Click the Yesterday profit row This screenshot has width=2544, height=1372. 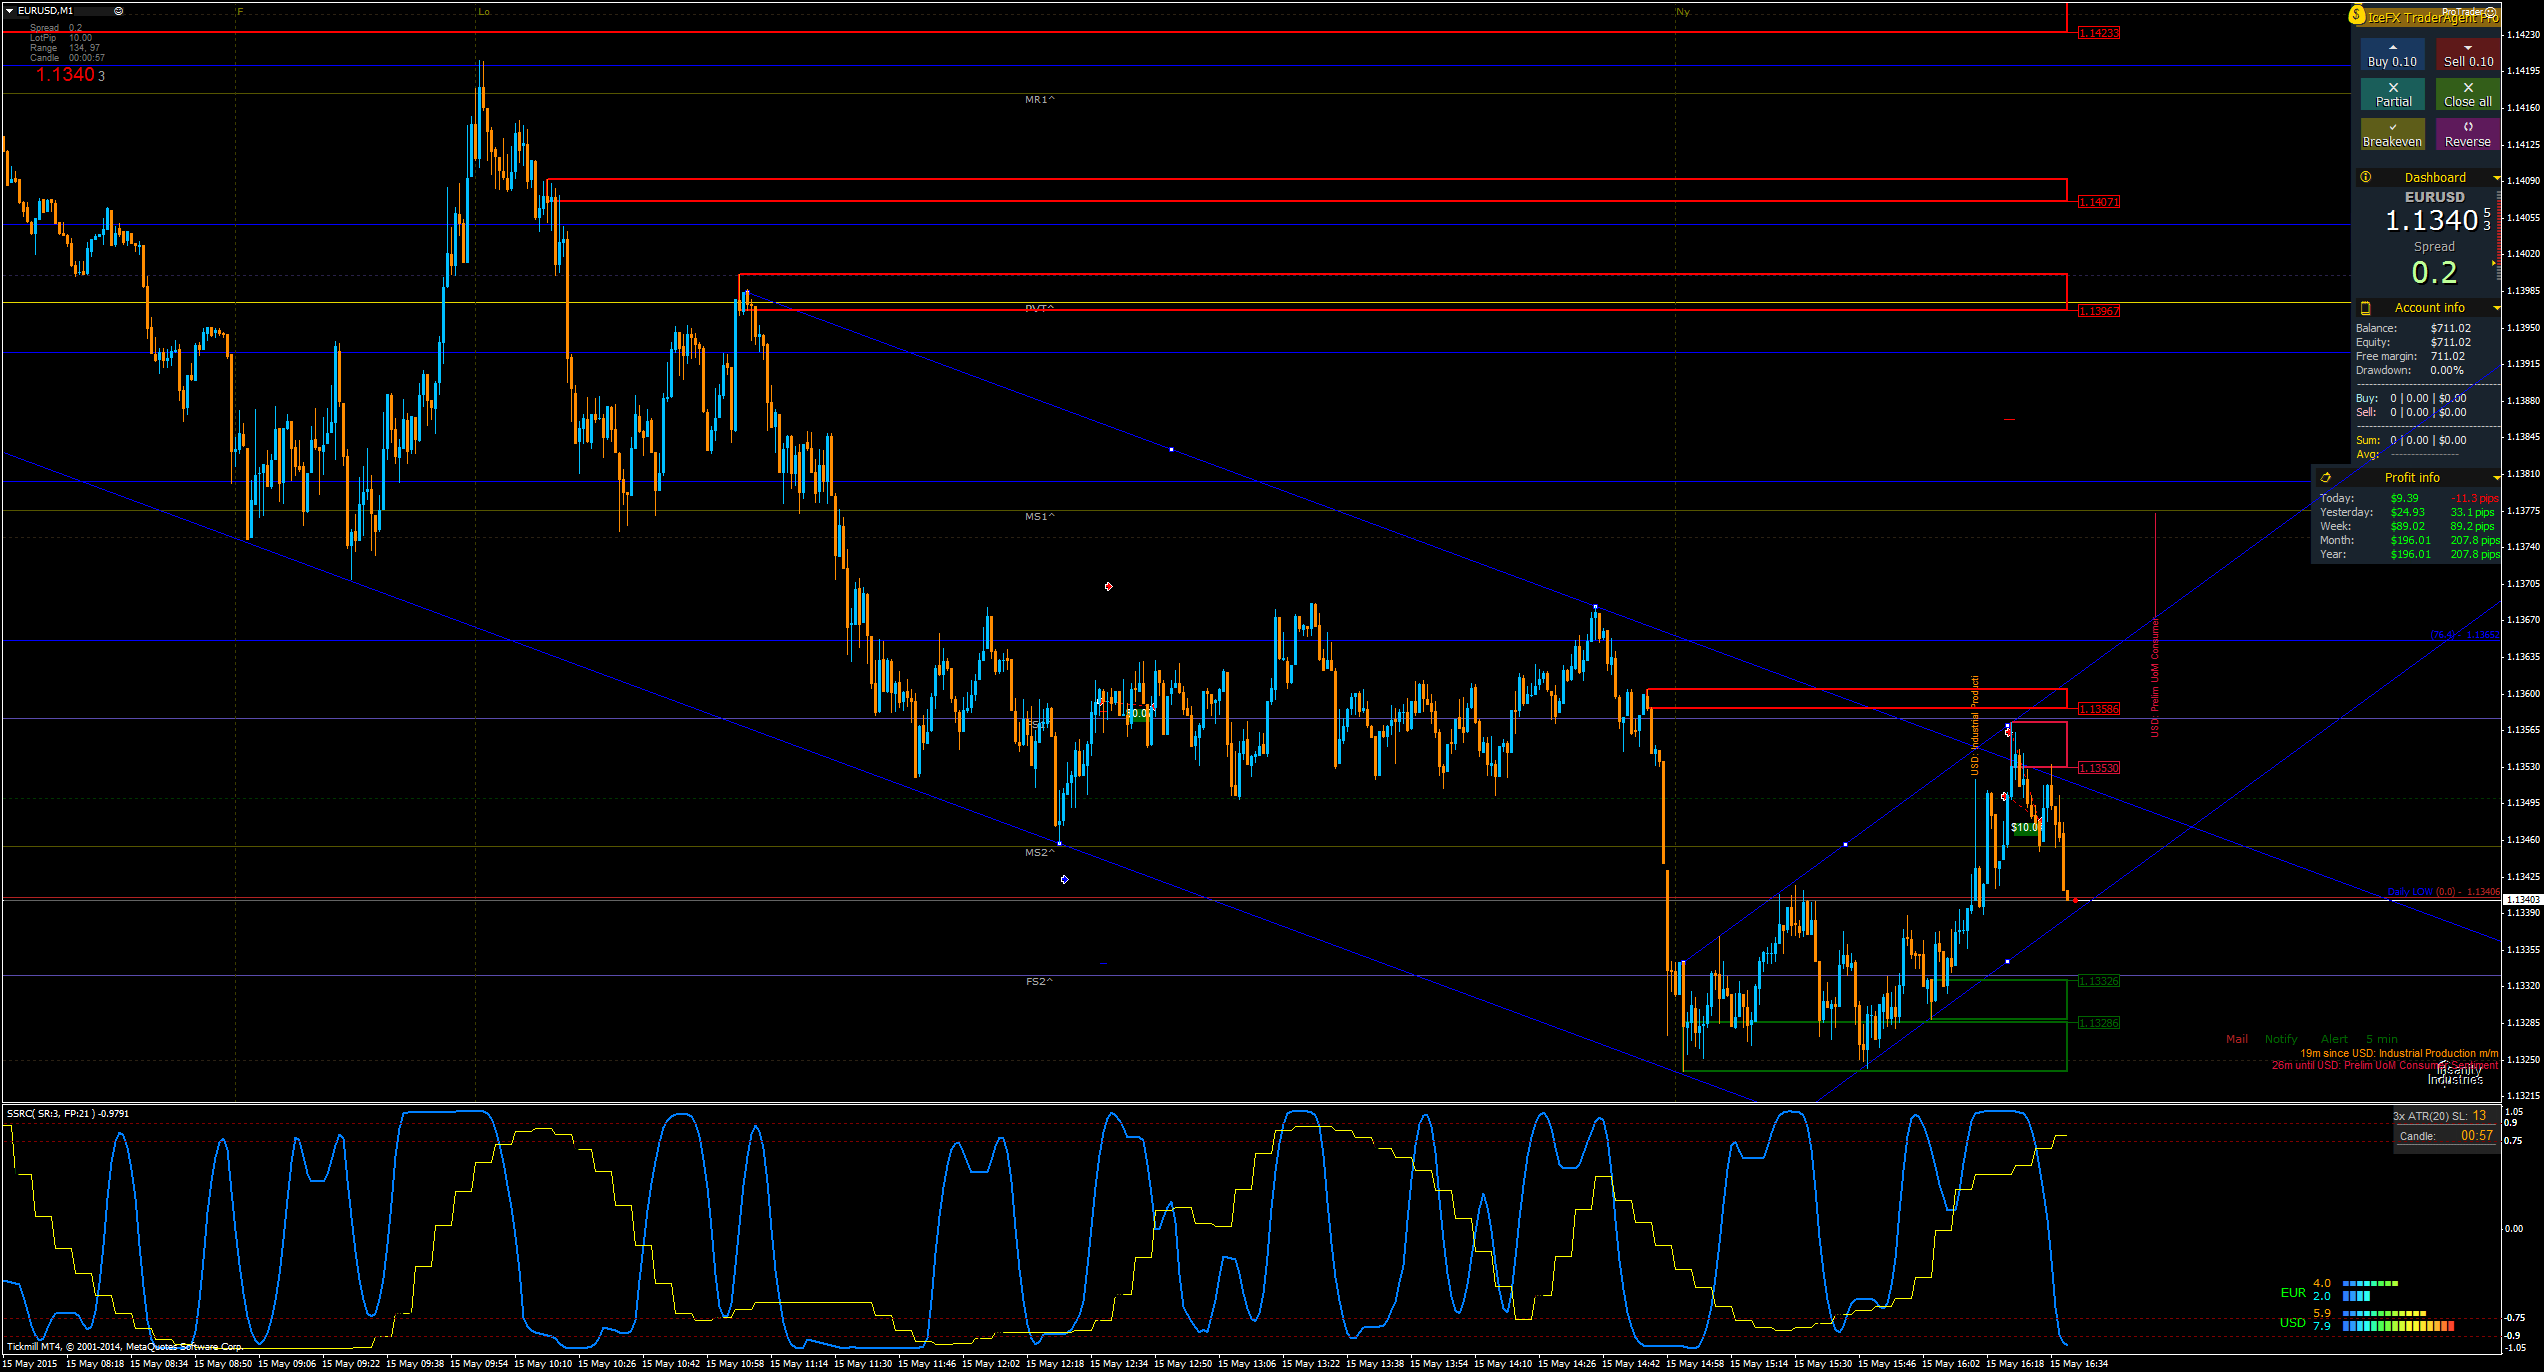tap(2408, 512)
